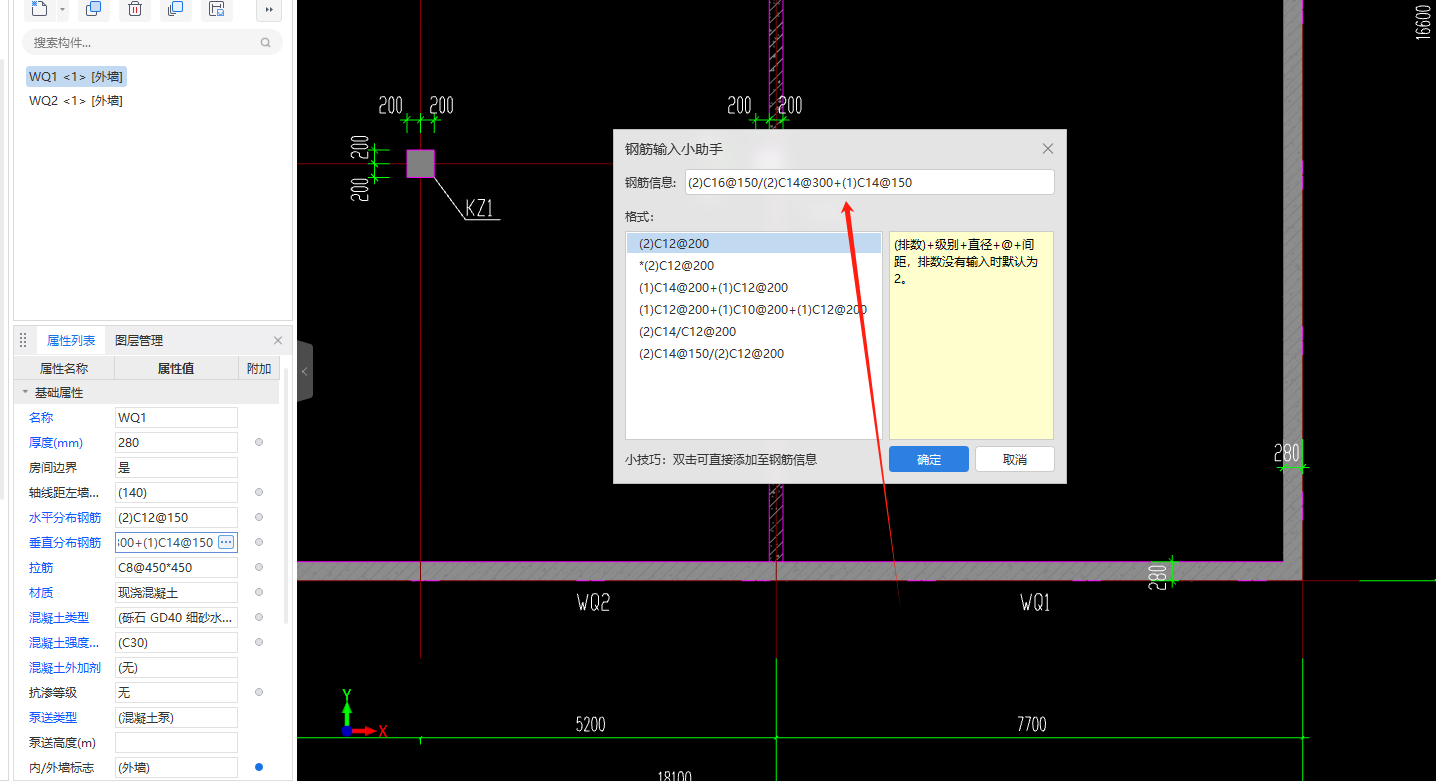The height and width of the screenshot is (782, 1436).
Task: Switch to 属性列表 tab
Action: [x=71, y=340]
